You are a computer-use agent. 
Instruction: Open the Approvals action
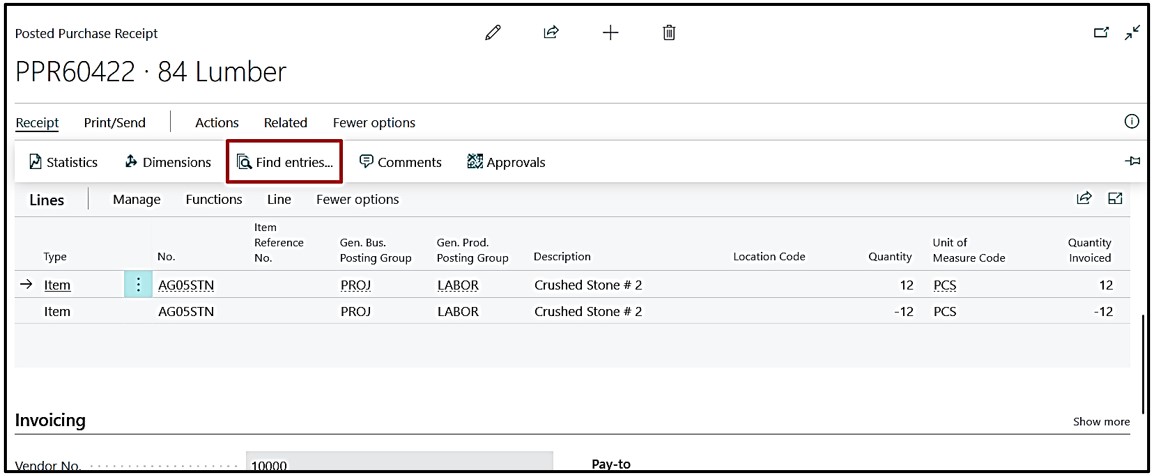click(506, 162)
